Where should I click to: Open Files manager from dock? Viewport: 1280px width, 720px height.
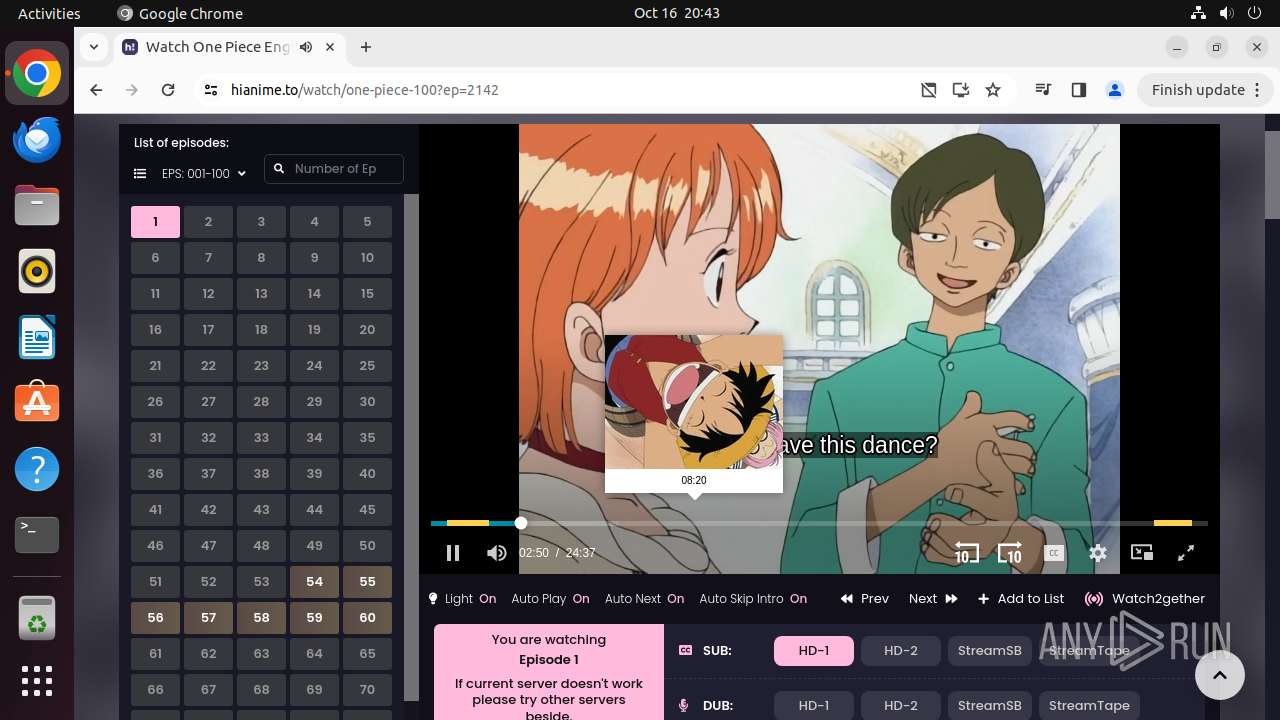37,205
